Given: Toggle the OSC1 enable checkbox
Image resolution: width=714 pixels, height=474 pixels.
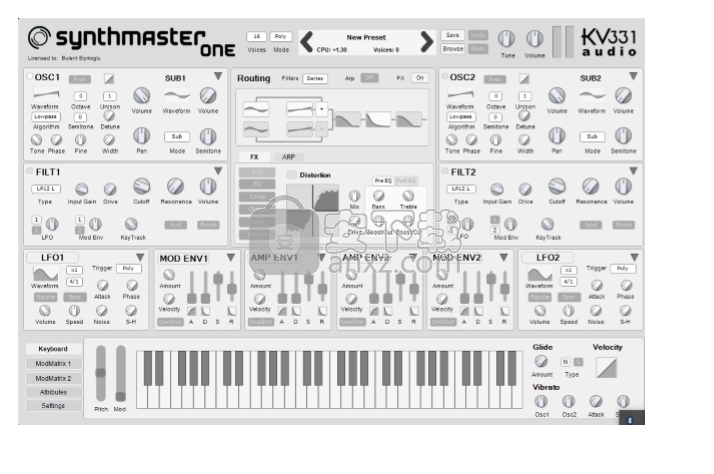Looking at the screenshot, I should 30,76.
